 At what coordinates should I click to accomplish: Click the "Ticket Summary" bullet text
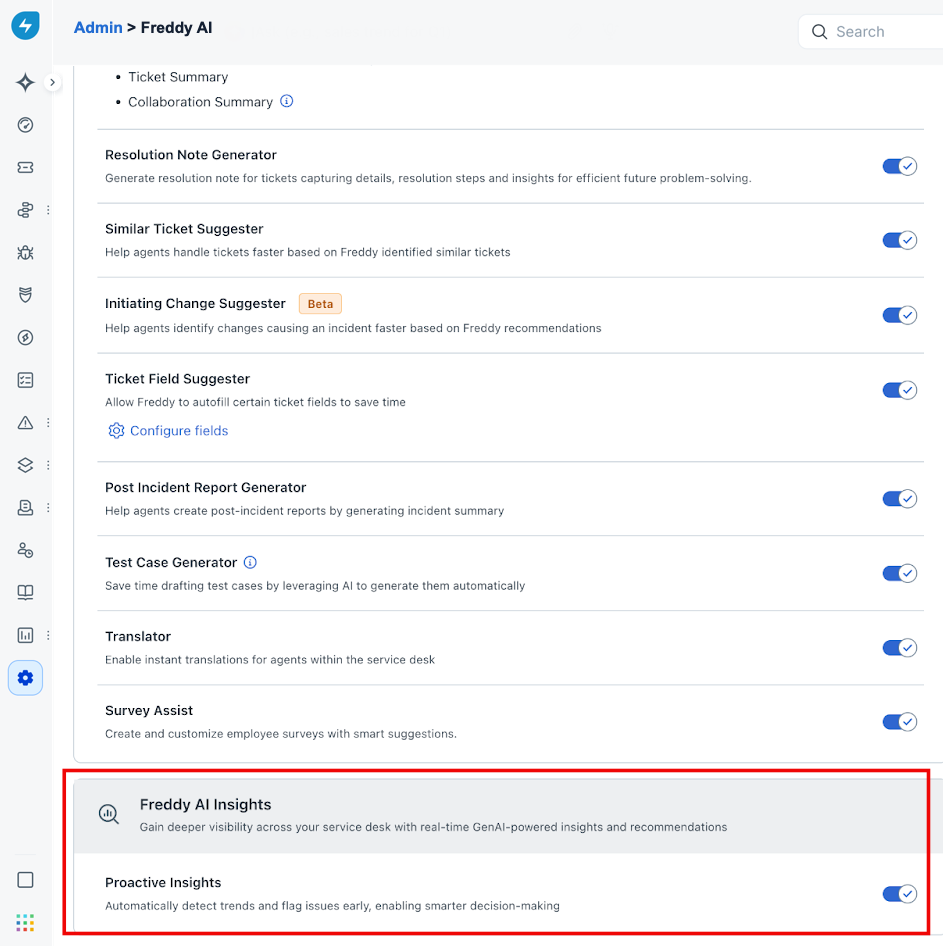click(x=178, y=77)
